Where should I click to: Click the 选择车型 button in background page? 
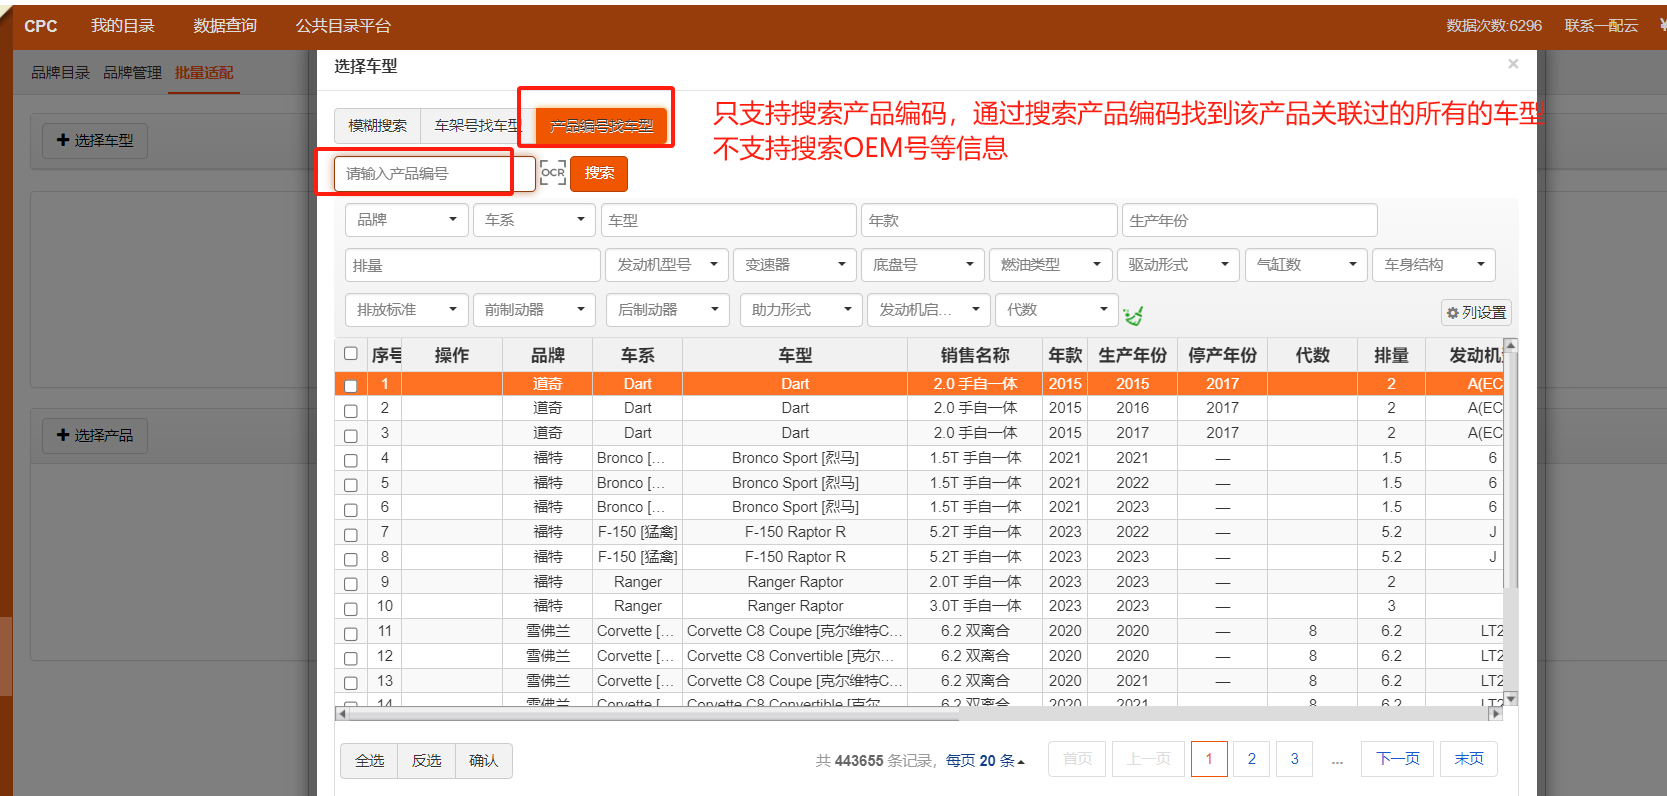click(x=95, y=140)
